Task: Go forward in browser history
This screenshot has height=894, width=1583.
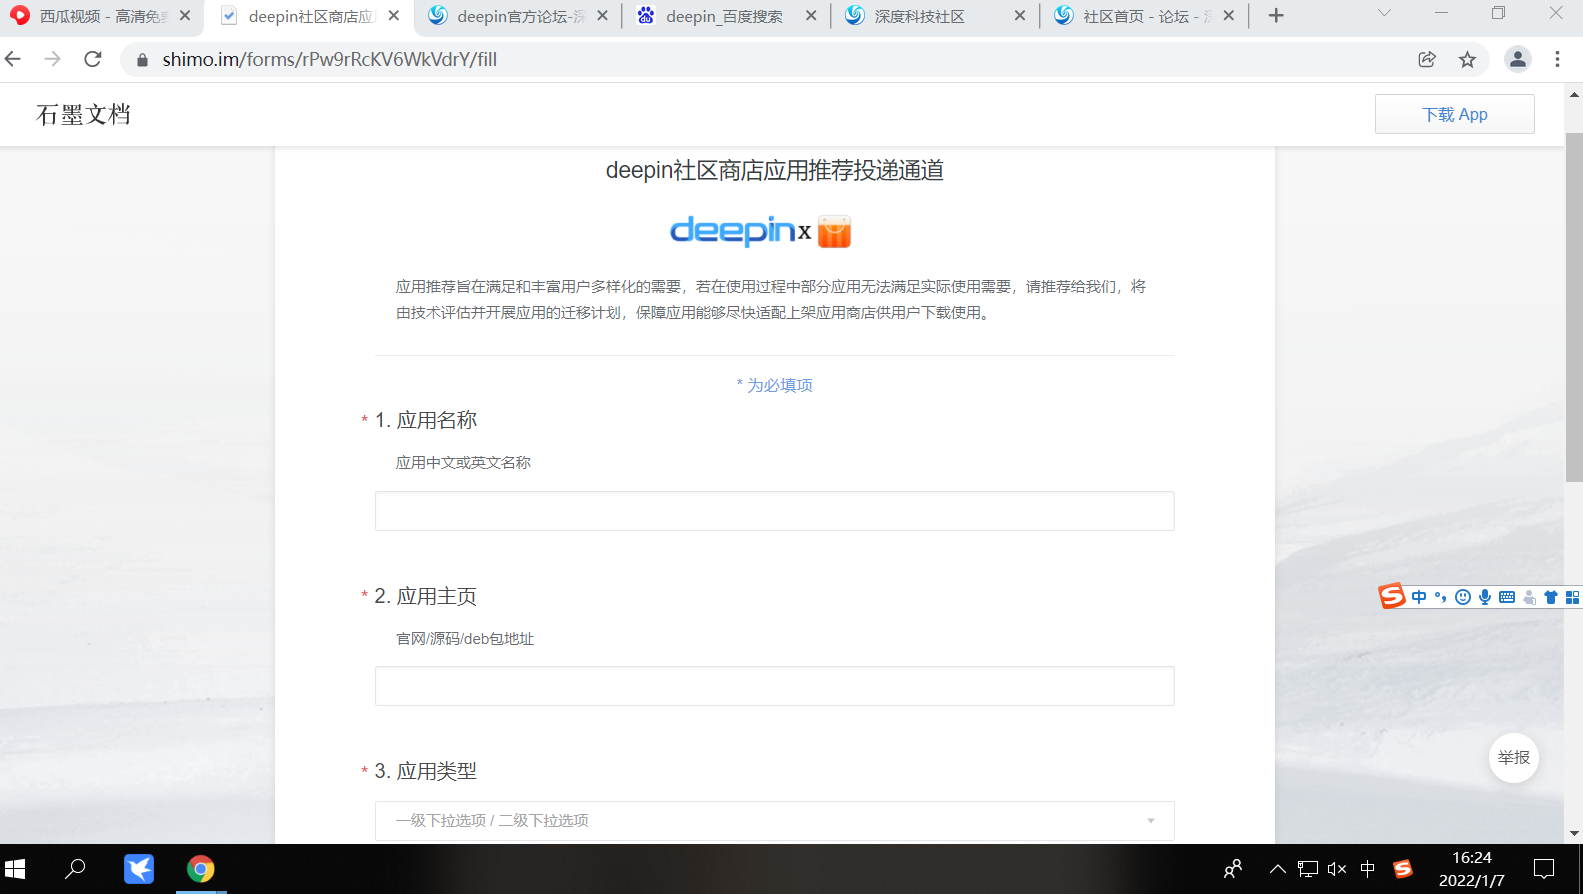Action: click(x=53, y=59)
